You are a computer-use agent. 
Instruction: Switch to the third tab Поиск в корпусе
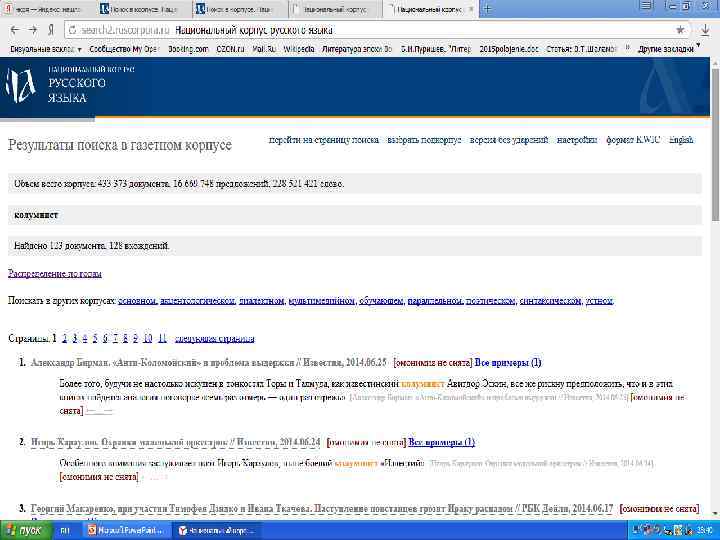pos(240,9)
